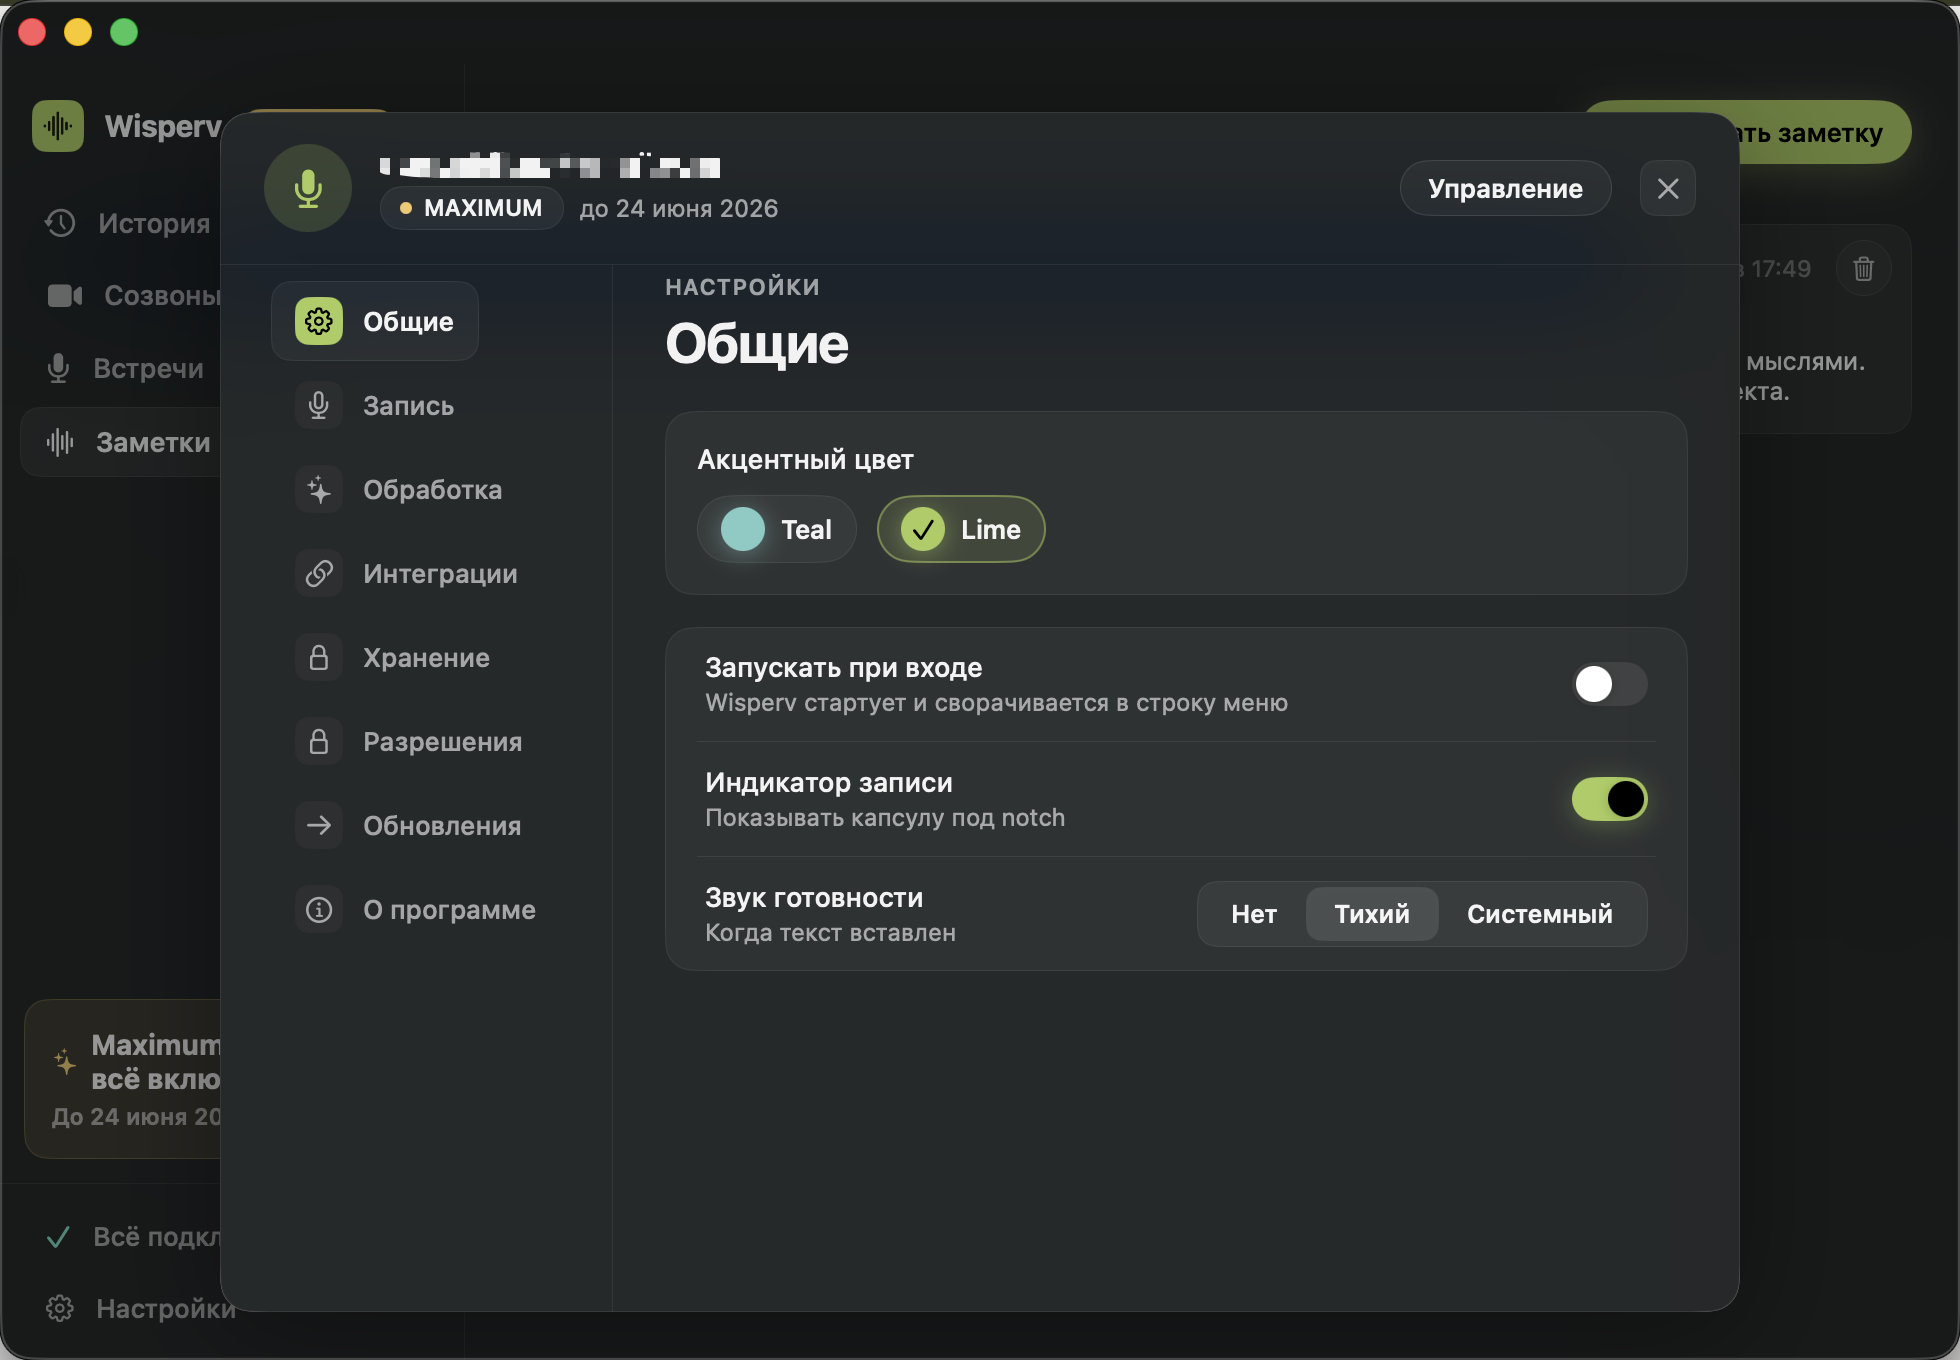Click the microphone icon for Встречи
The width and height of the screenshot is (1960, 1360).
click(58, 369)
